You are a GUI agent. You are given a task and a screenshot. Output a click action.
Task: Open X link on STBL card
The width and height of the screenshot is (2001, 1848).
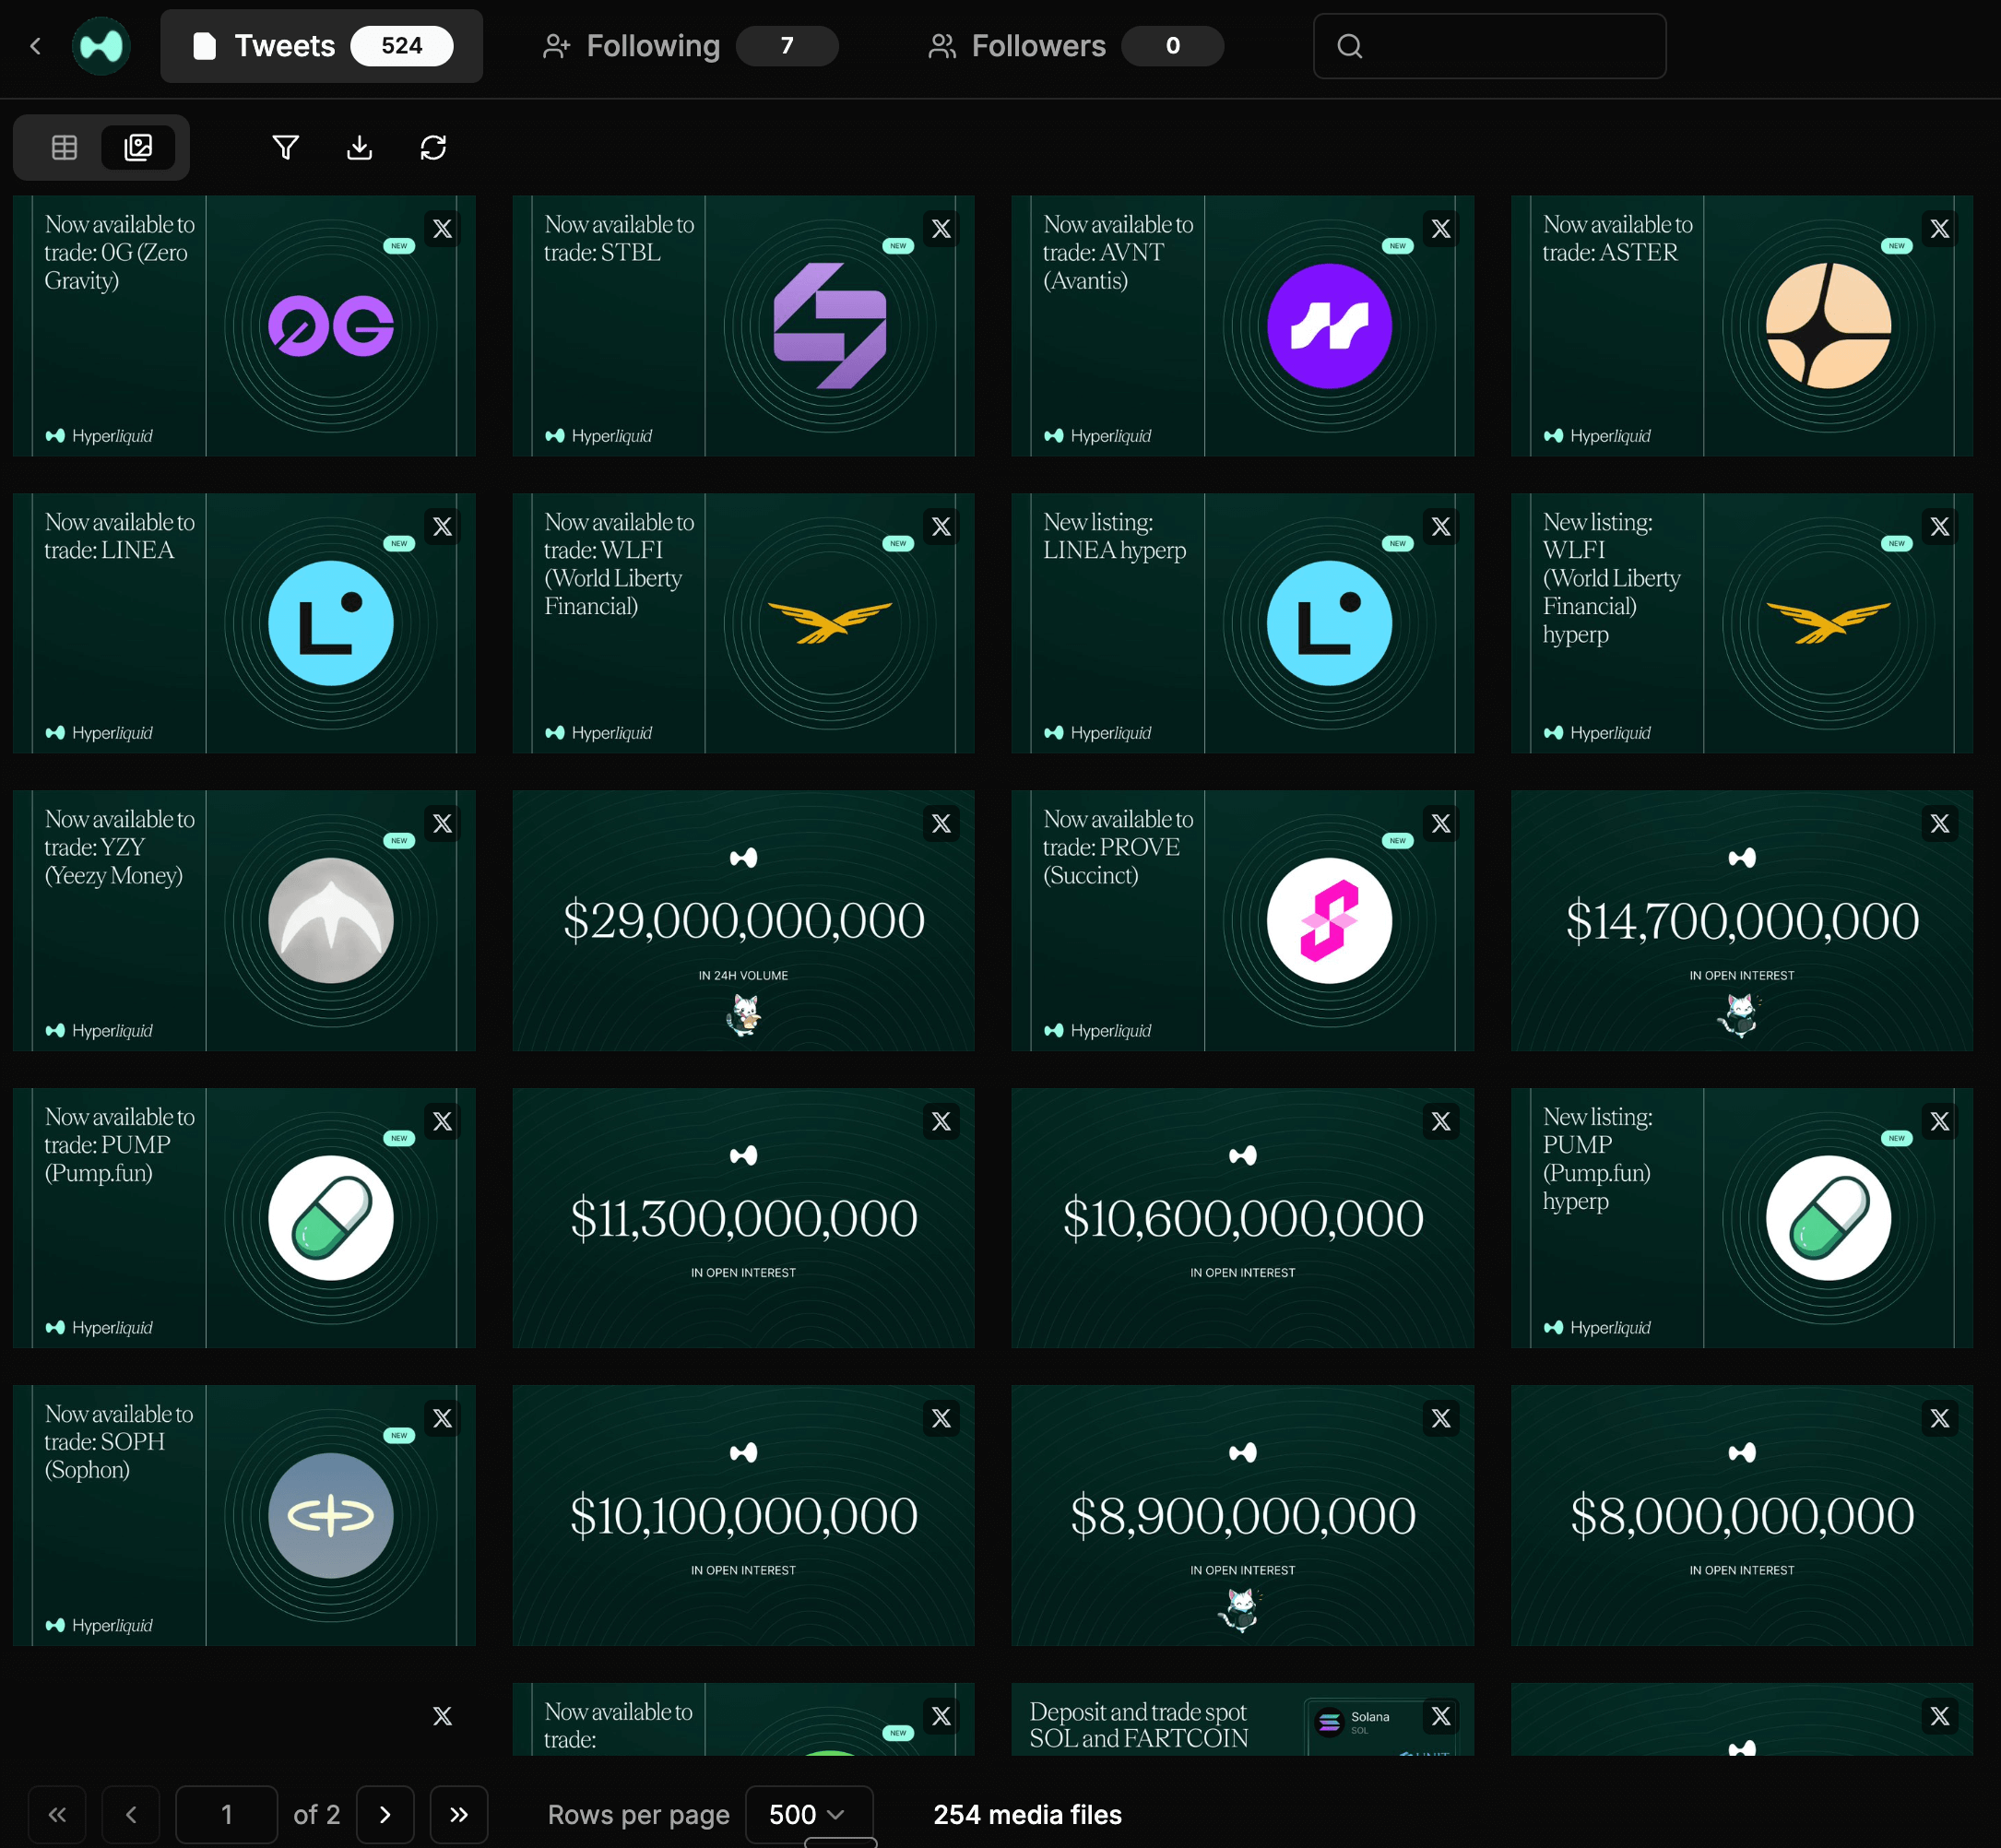[941, 229]
